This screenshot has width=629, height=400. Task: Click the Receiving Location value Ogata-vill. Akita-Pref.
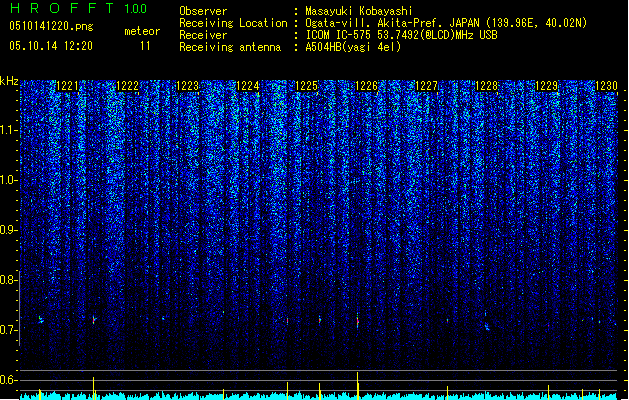point(374,23)
